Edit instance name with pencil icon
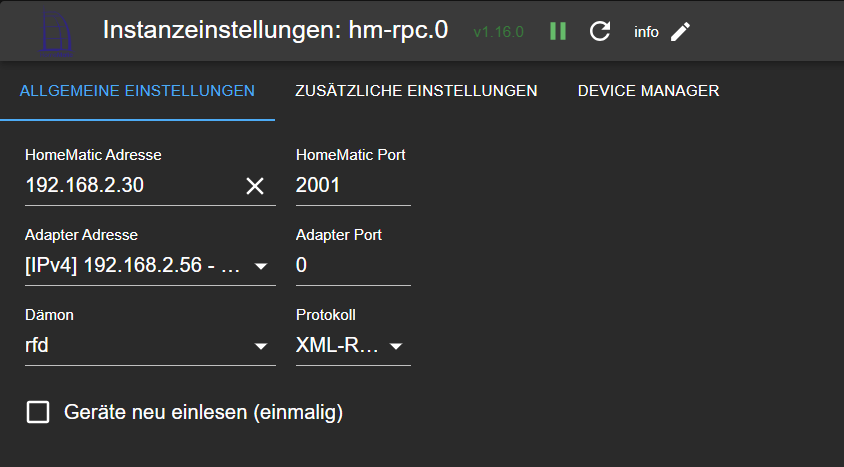This screenshot has width=844, height=467. [x=680, y=32]
